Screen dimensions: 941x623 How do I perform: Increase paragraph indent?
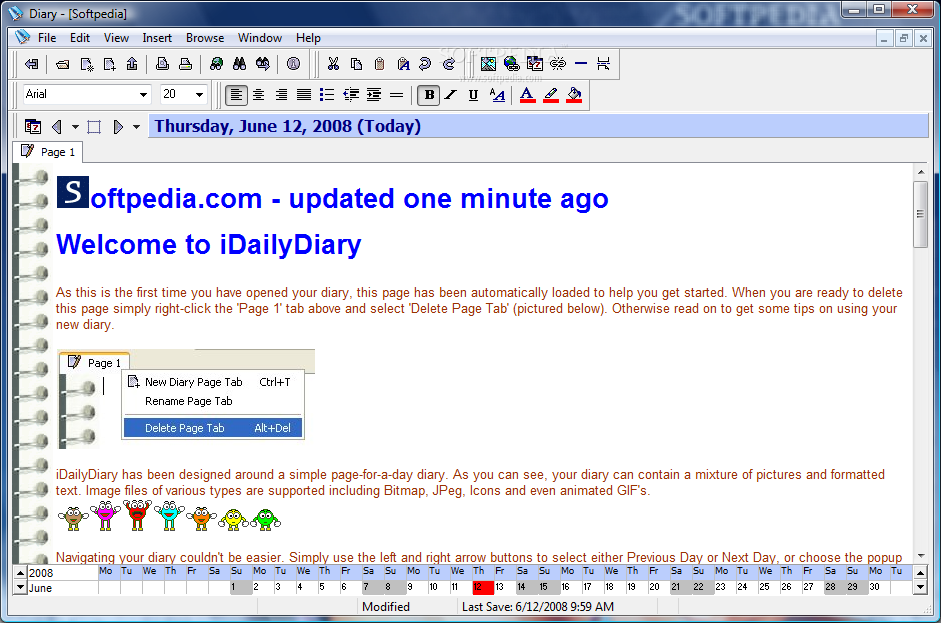coord(374,95)
